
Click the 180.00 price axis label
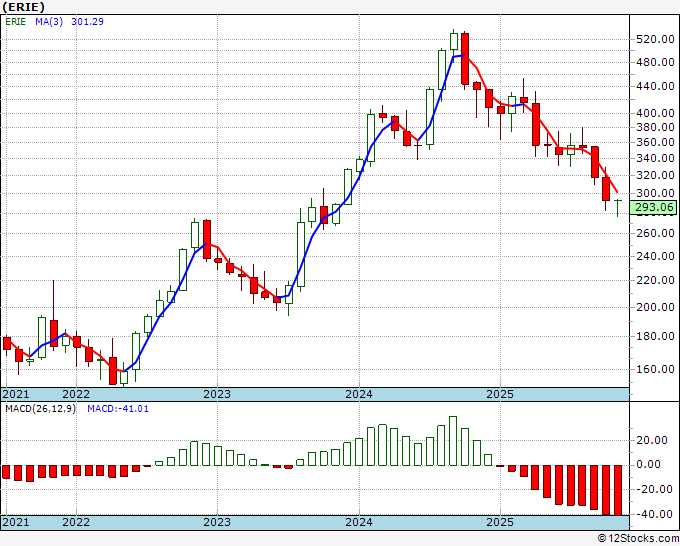tap(655, 337)
